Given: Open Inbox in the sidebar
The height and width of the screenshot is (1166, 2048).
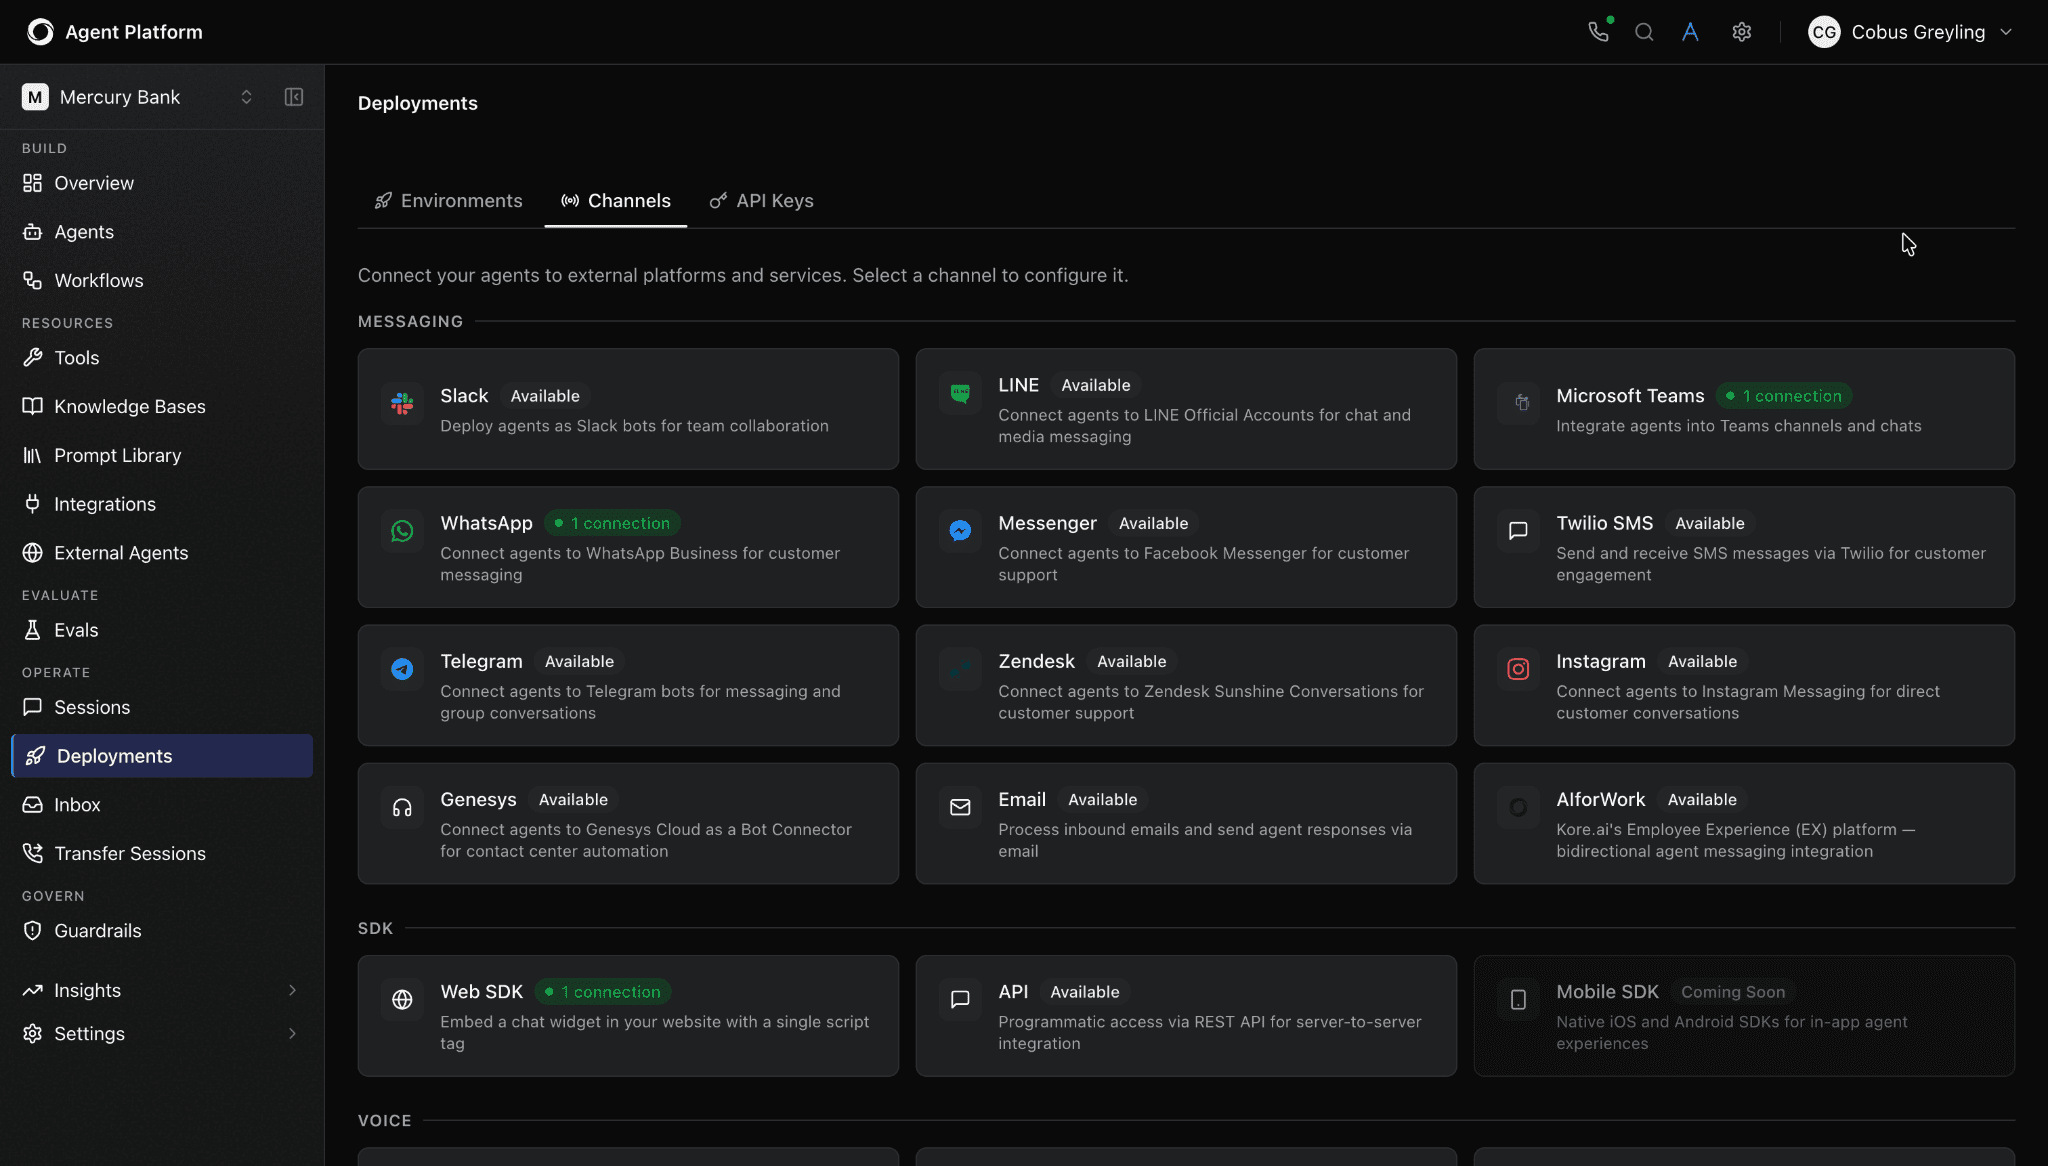Looking at the screenshot, I should click(162, 805).
